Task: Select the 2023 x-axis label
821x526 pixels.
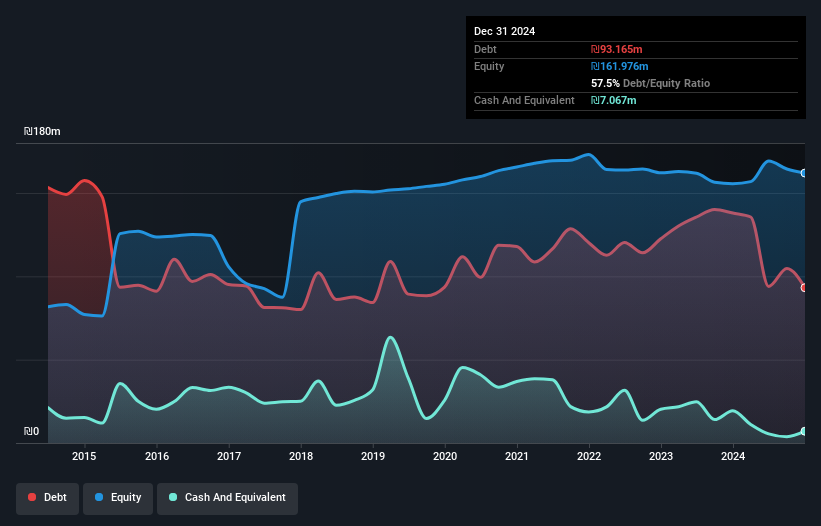Action: pos(661,456)
